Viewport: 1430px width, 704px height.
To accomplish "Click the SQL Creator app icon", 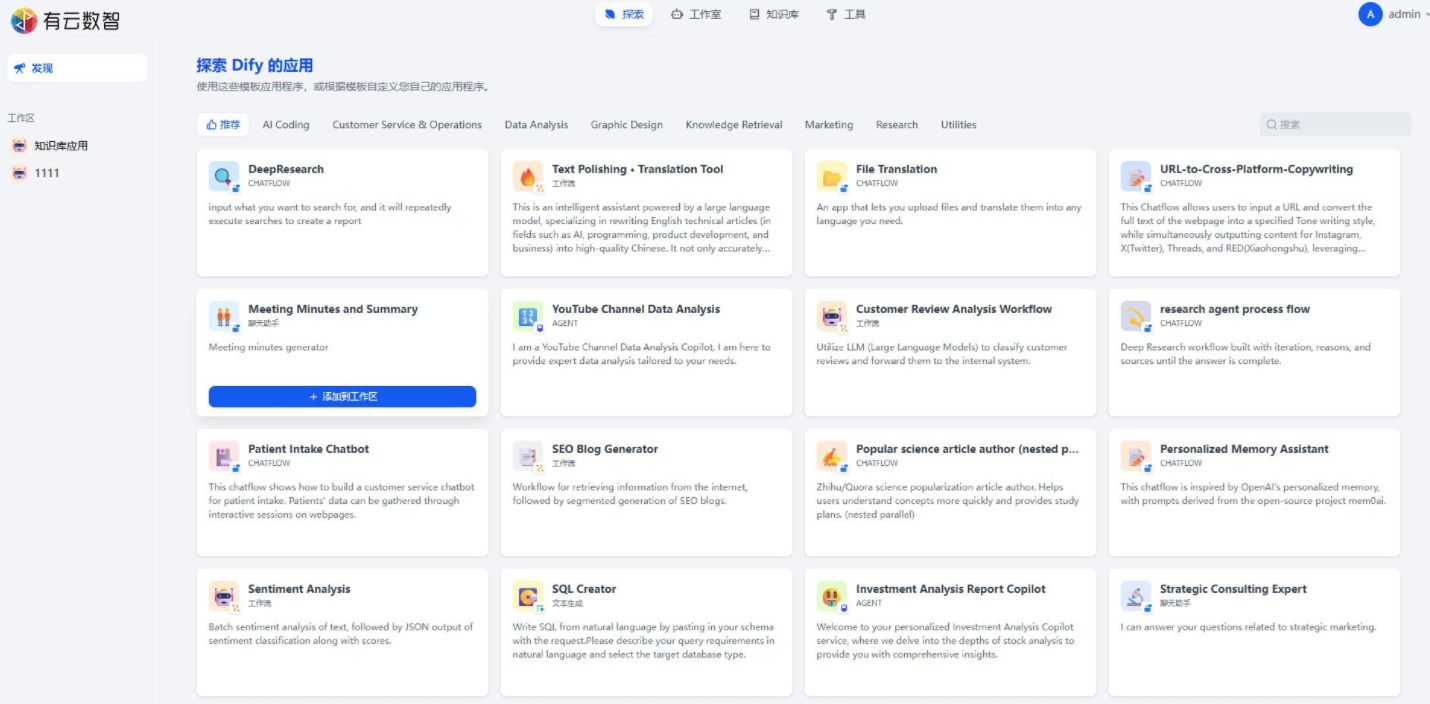I will click(528, 597).
